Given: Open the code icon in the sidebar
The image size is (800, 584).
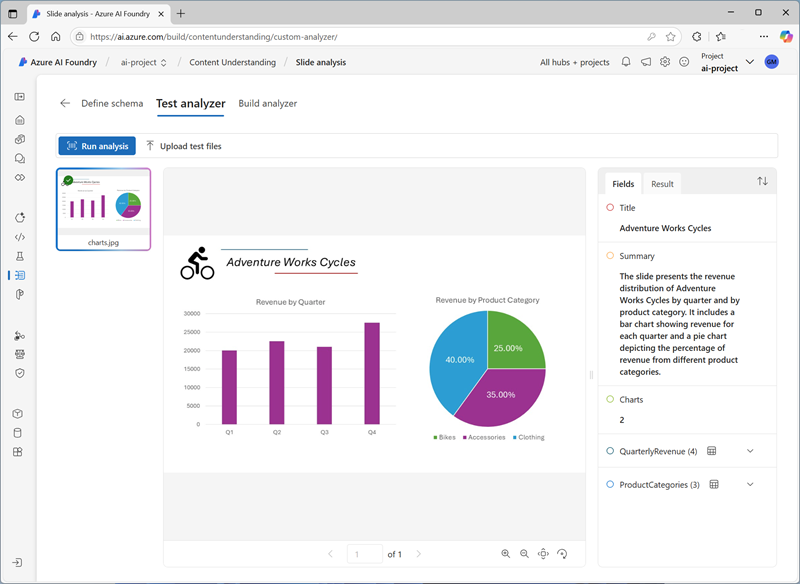Looking at the screenshot, I should pyautogui.click(x=19, y=237).
